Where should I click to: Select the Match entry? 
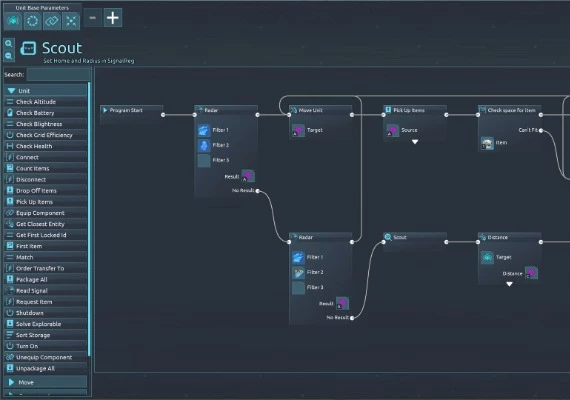(x=45, y=257)
